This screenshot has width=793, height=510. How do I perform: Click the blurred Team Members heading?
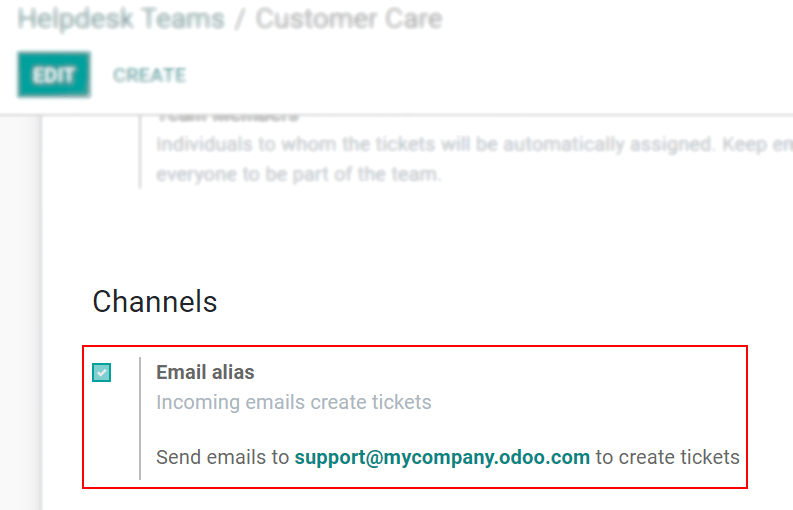(x=227, y=116)
